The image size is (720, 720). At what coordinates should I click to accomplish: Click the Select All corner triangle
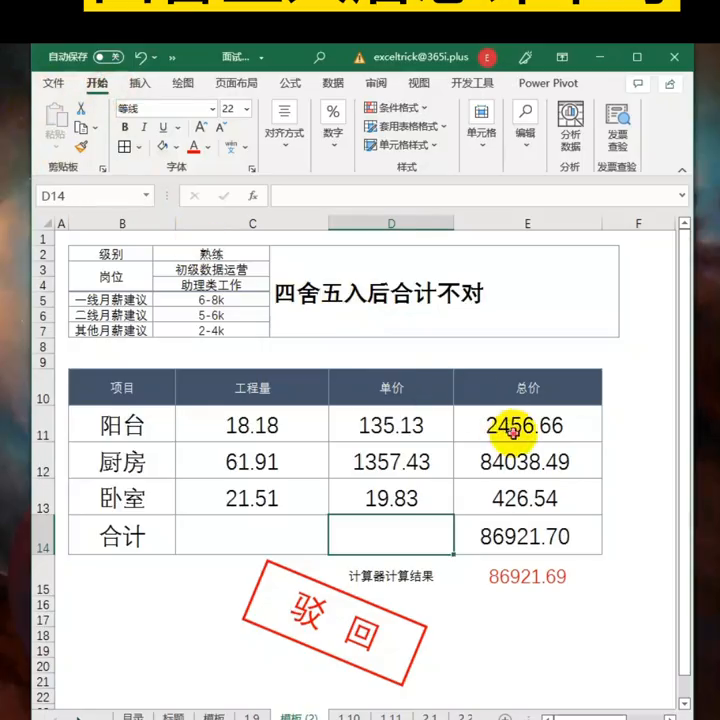pos(47,224)
